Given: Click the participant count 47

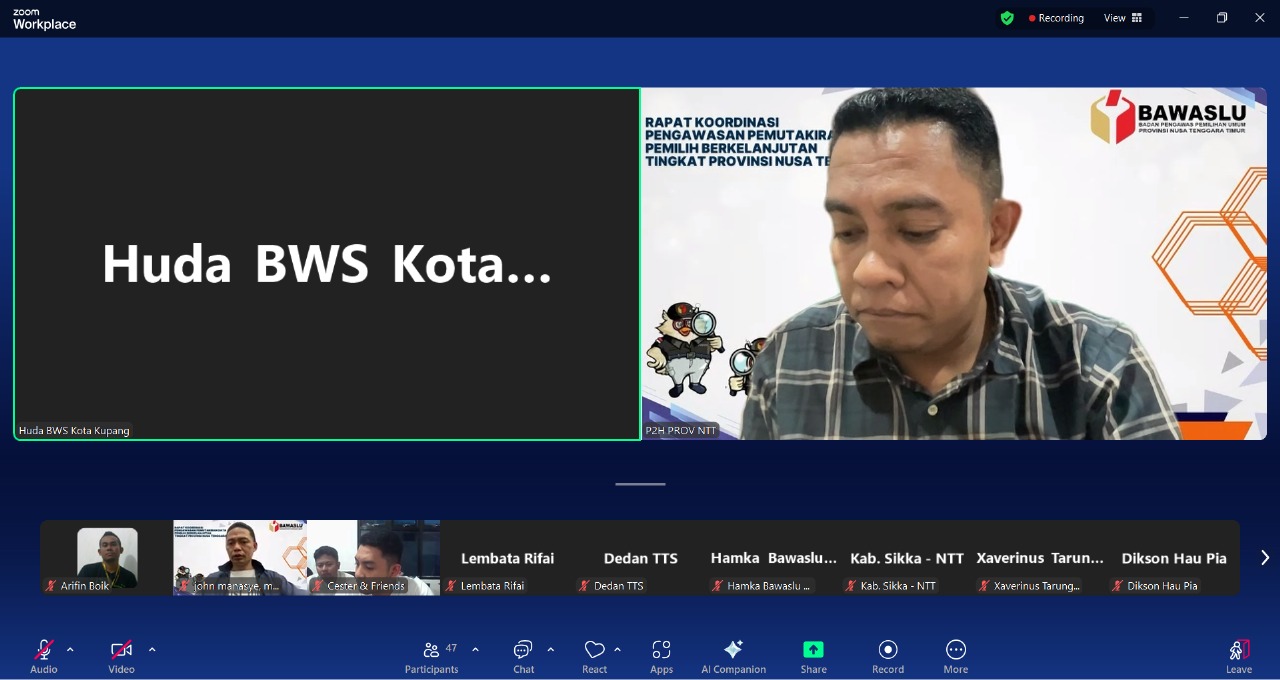Looking at the screenshot, I should pyautogui.click(x=451, y=648).
